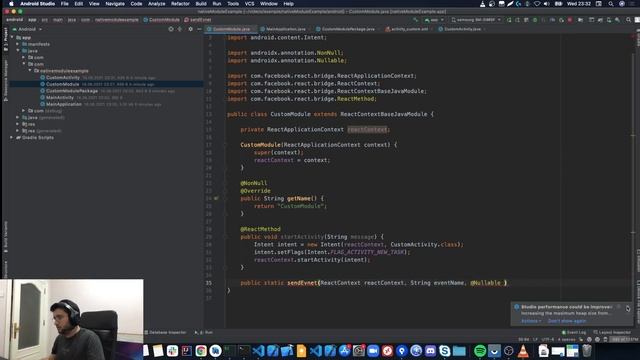Click the red Stop button in toolbar
Screen dimensions: 640x360
pyautogui.click(x=570, y=20)
